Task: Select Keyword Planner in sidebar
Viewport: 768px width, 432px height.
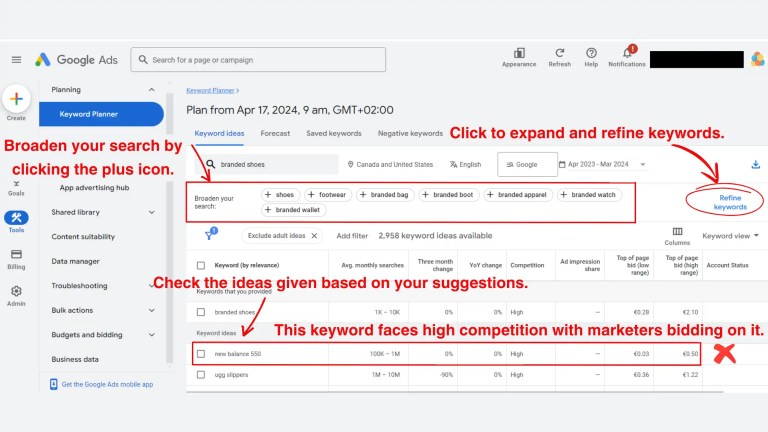Action: [101, 114]
